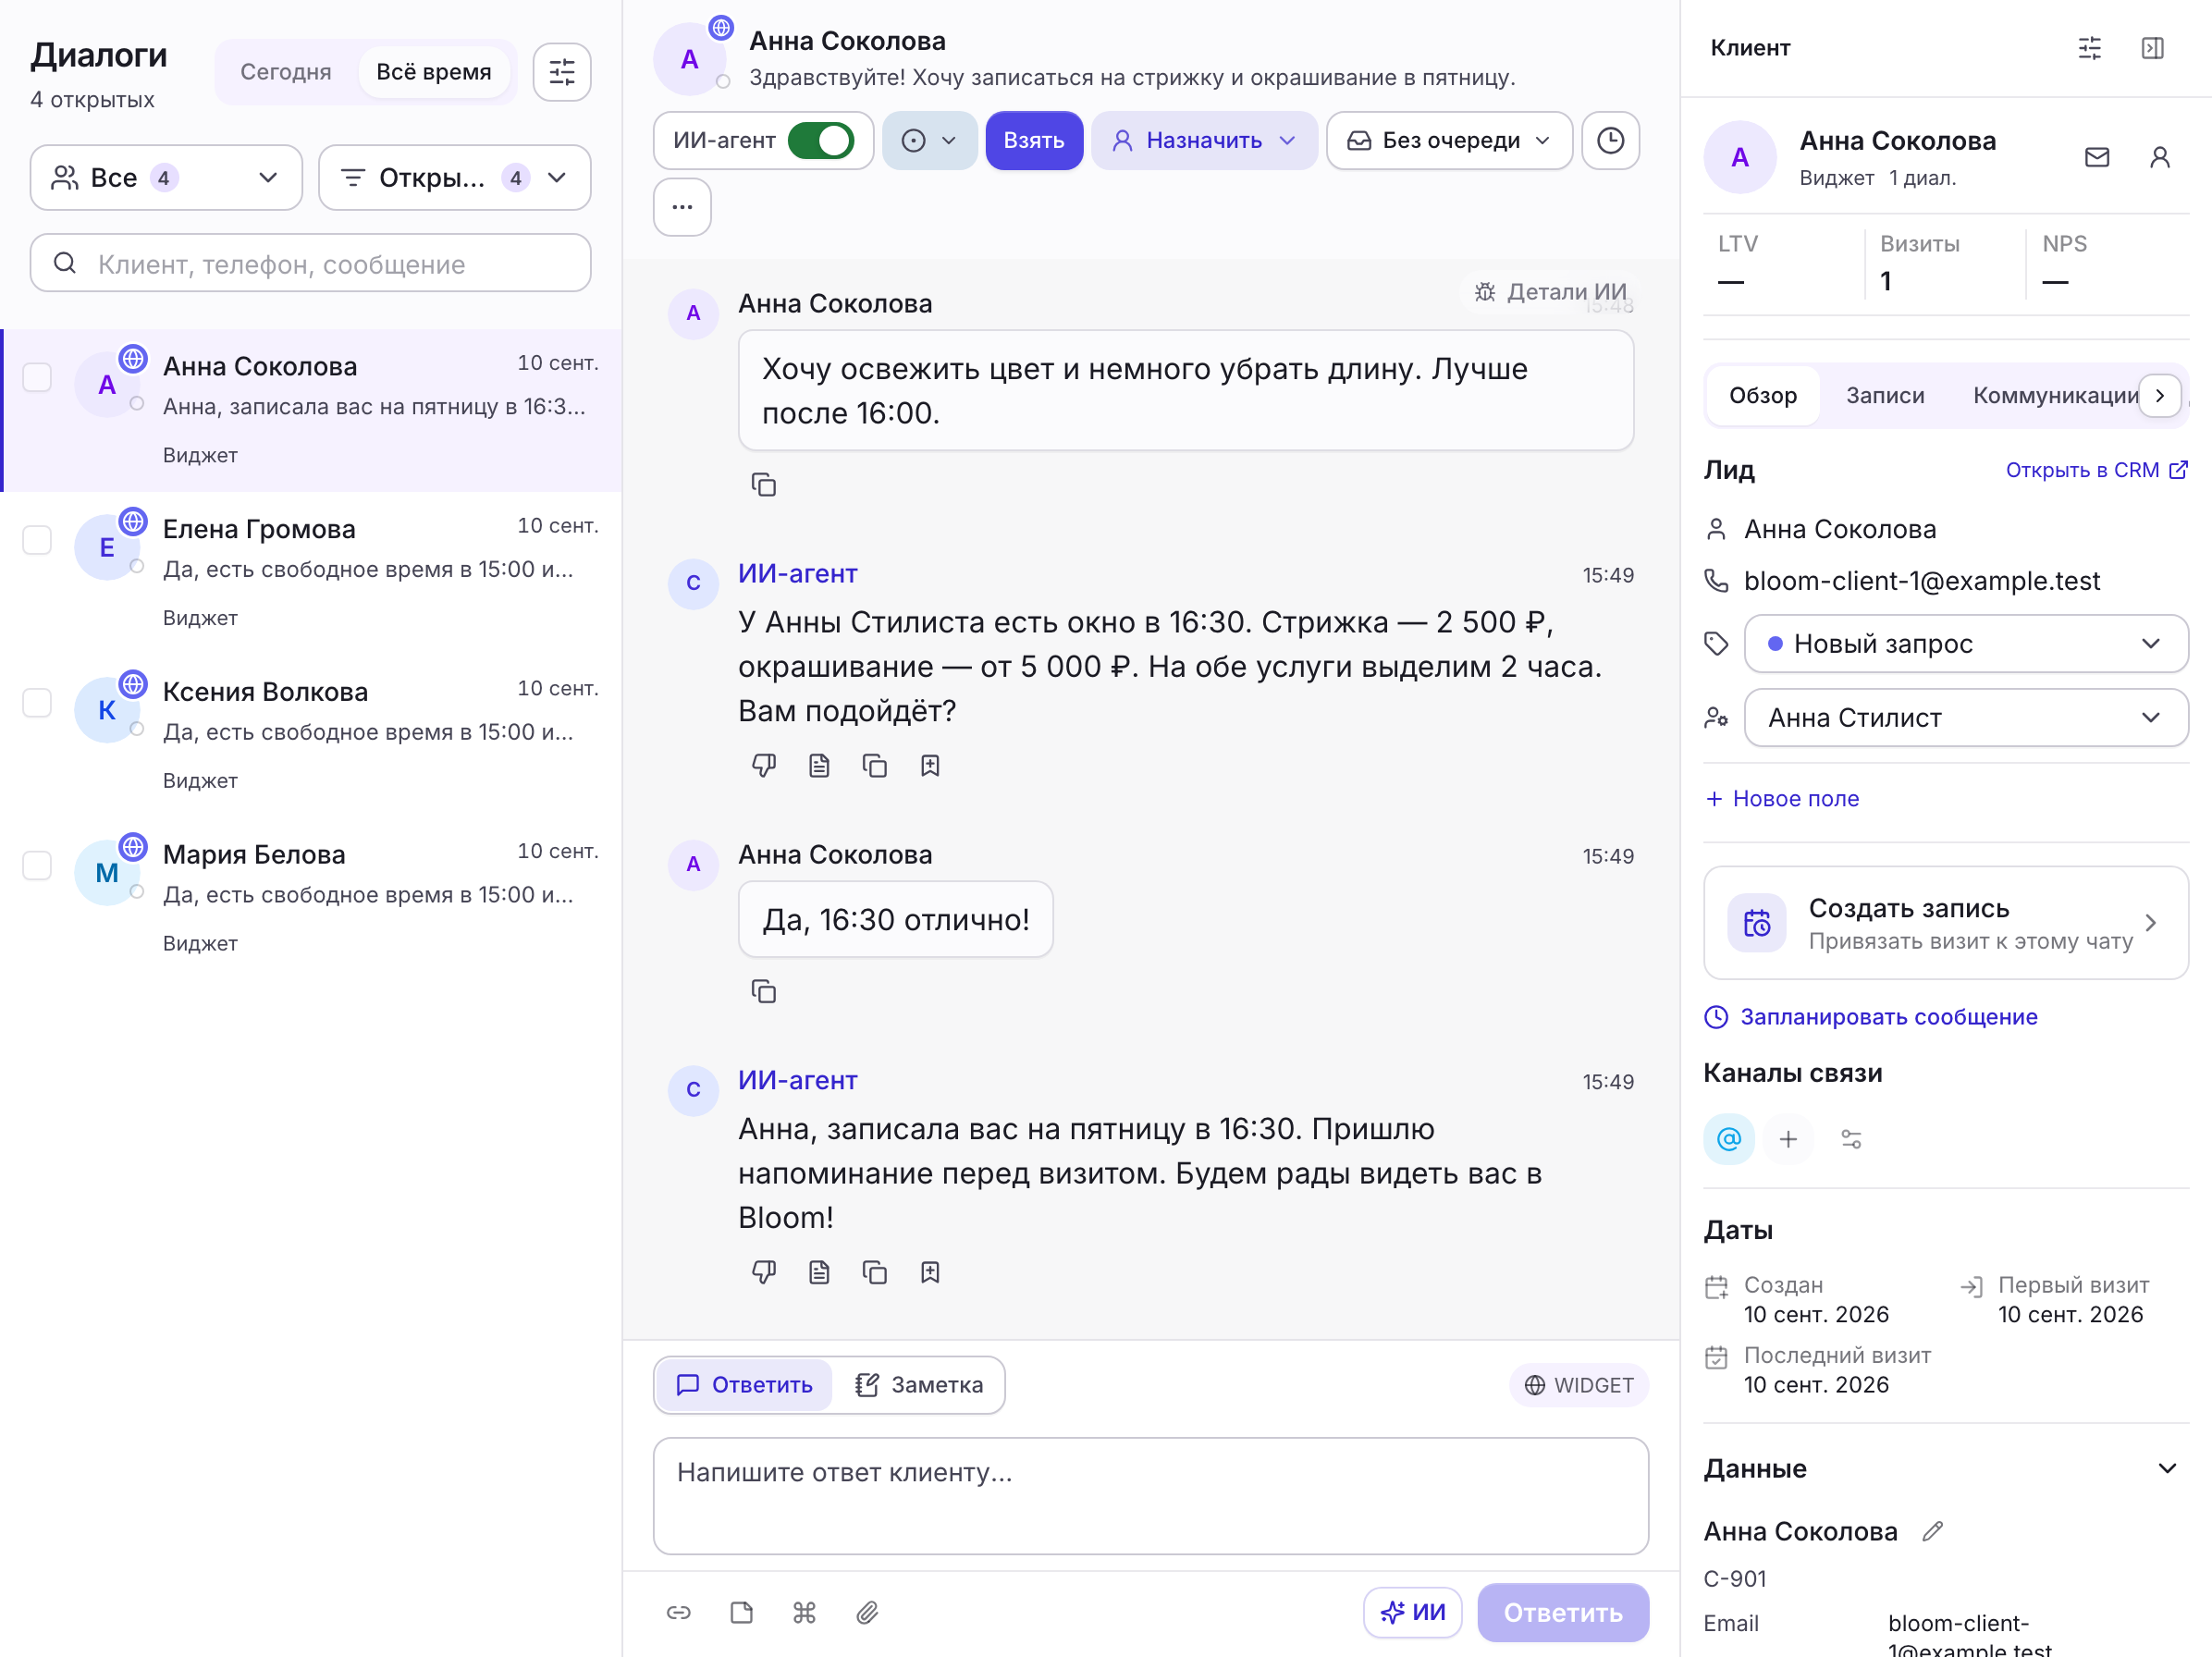Open the Новый запрос stage dropdown
Image resolution: width=2212 pixels, height=1657 pixels.
click(x=1965, y=644)
